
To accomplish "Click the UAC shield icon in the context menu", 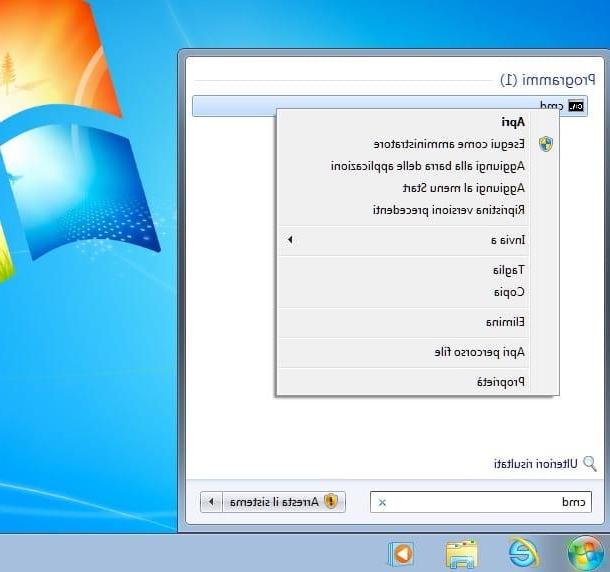I will (x=546, y=144).
